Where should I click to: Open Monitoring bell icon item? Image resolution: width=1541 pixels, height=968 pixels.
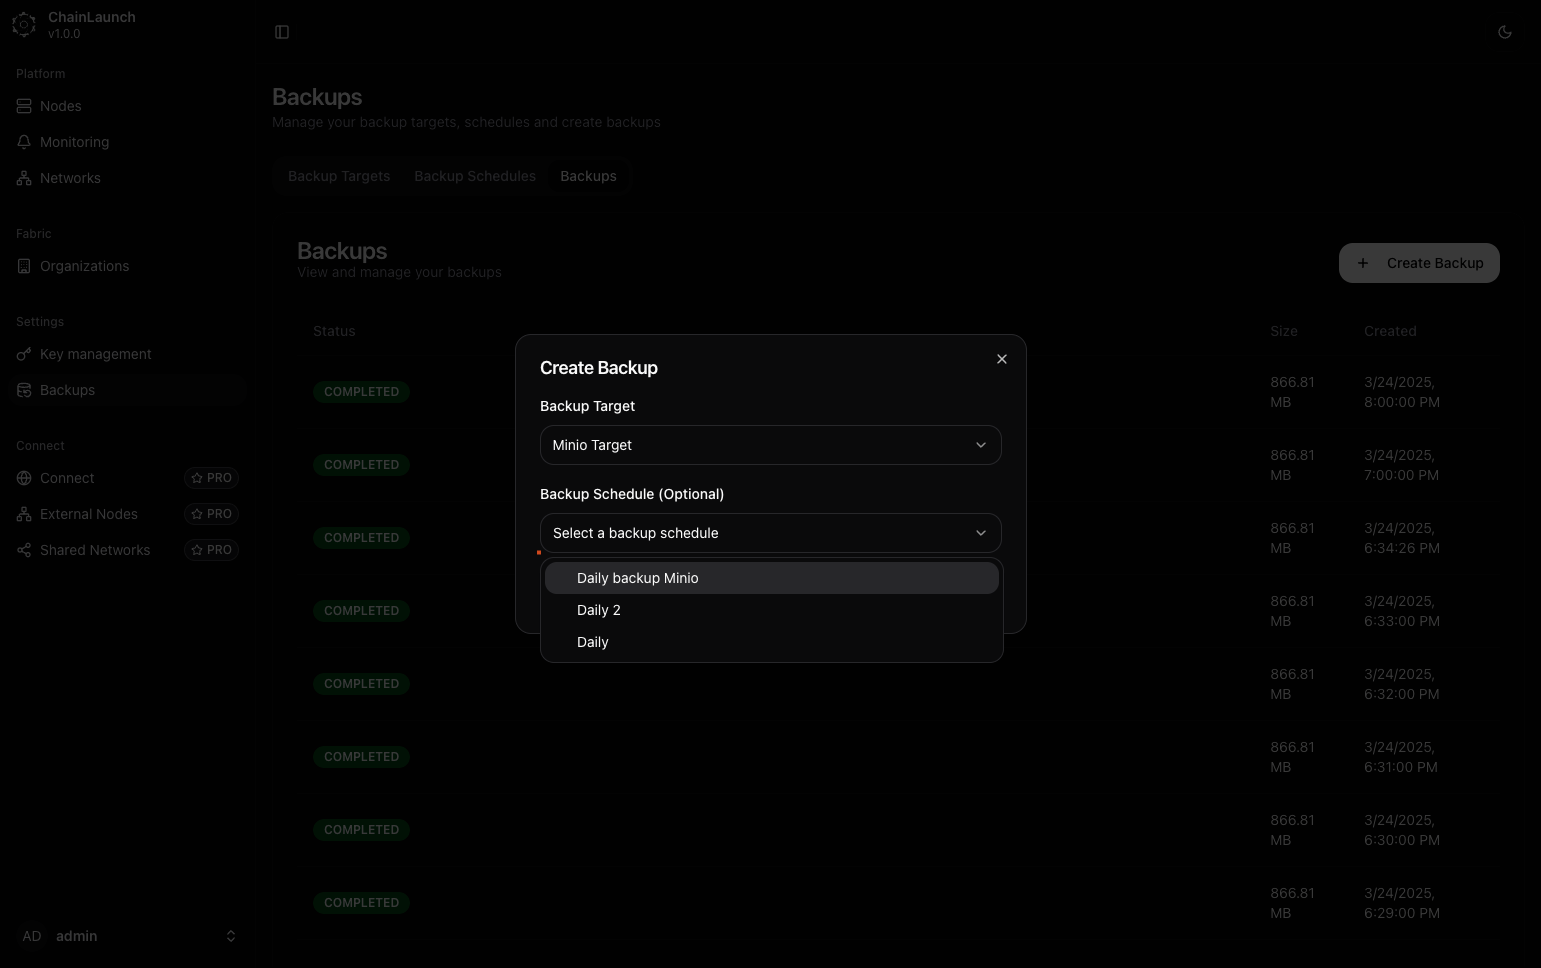click(x=74, y=142)
